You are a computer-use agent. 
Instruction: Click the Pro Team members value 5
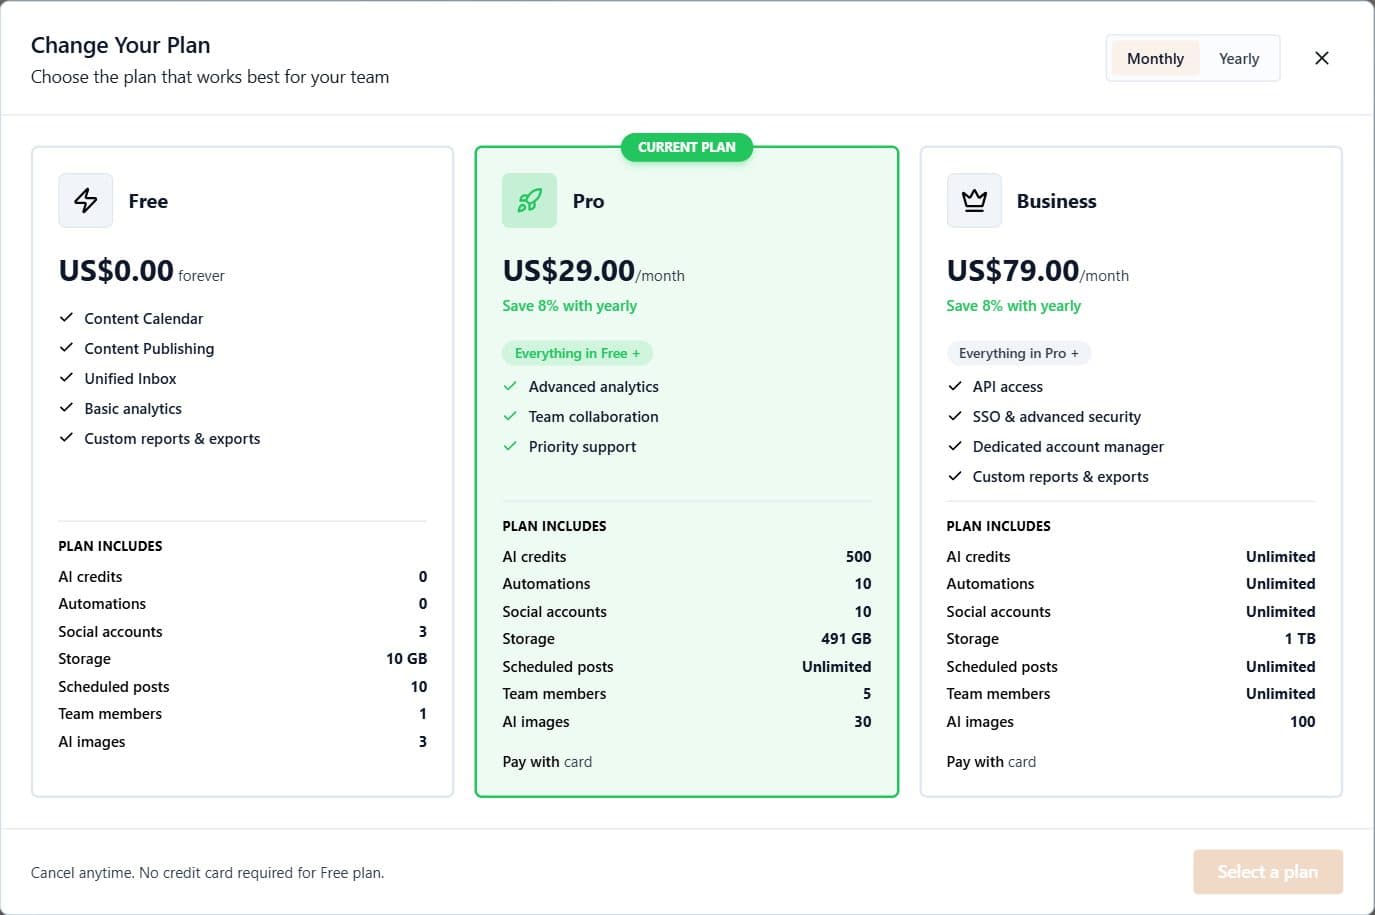pos(867,694)
